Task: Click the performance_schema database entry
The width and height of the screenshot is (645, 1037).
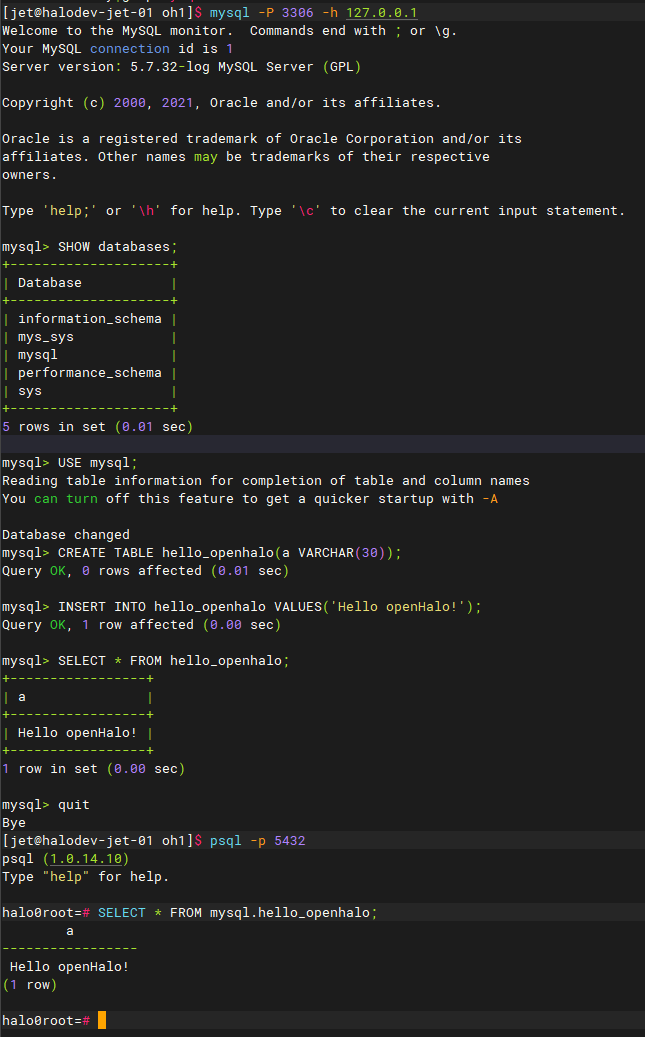Action: 89,373
